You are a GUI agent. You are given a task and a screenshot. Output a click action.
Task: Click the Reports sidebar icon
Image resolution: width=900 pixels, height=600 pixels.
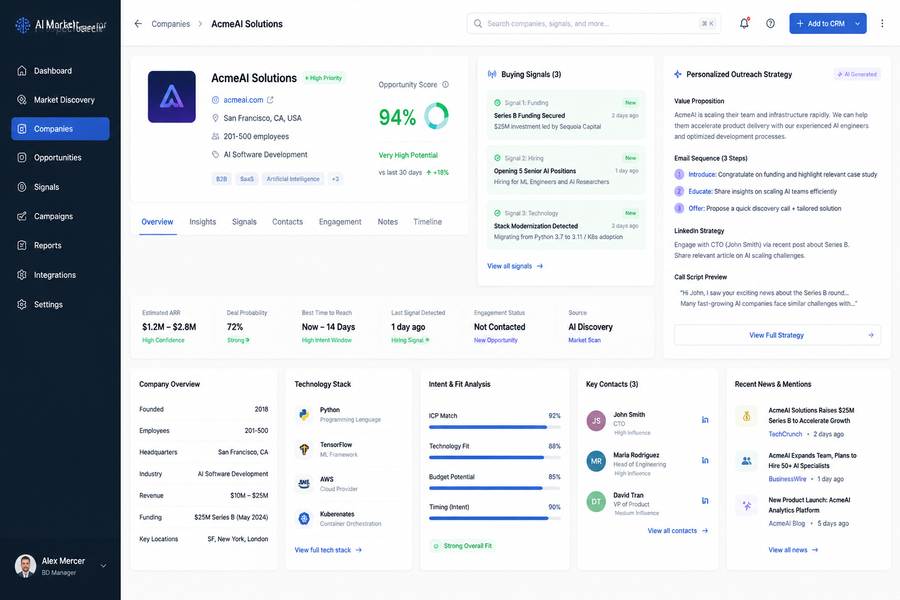22,245
